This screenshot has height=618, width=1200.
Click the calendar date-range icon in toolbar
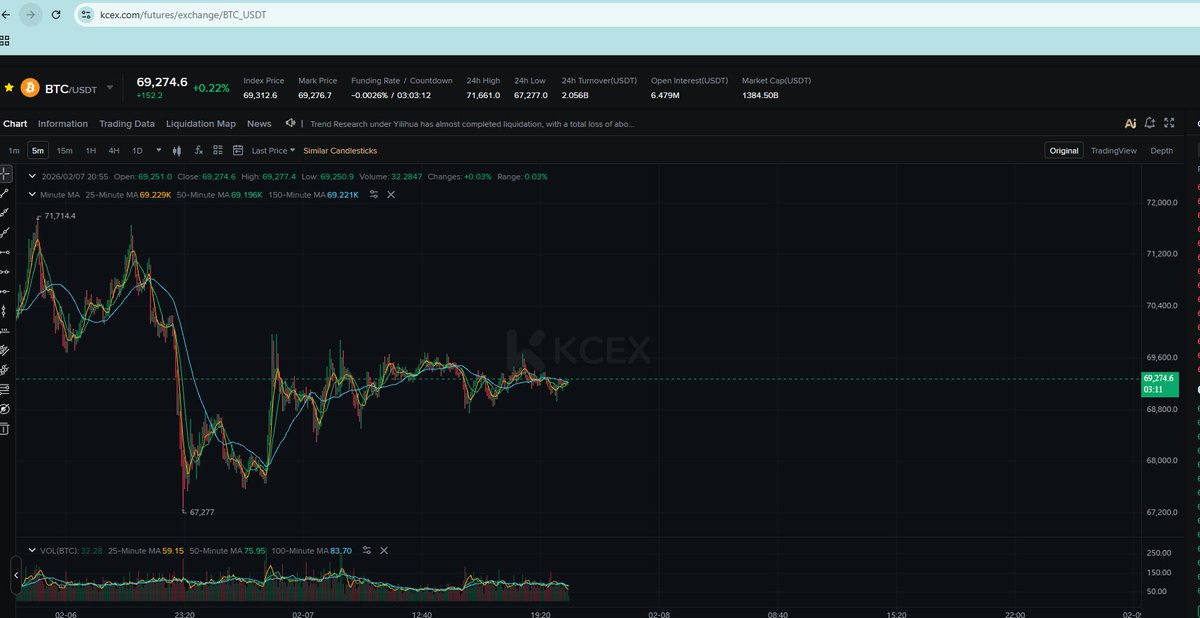click(x=238, y=151)
